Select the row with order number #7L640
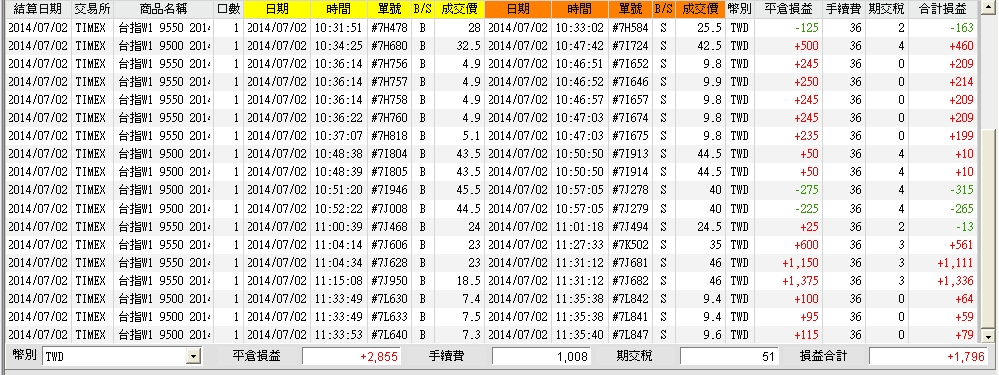Screen dimensions: 999x375 pos(492,335)
